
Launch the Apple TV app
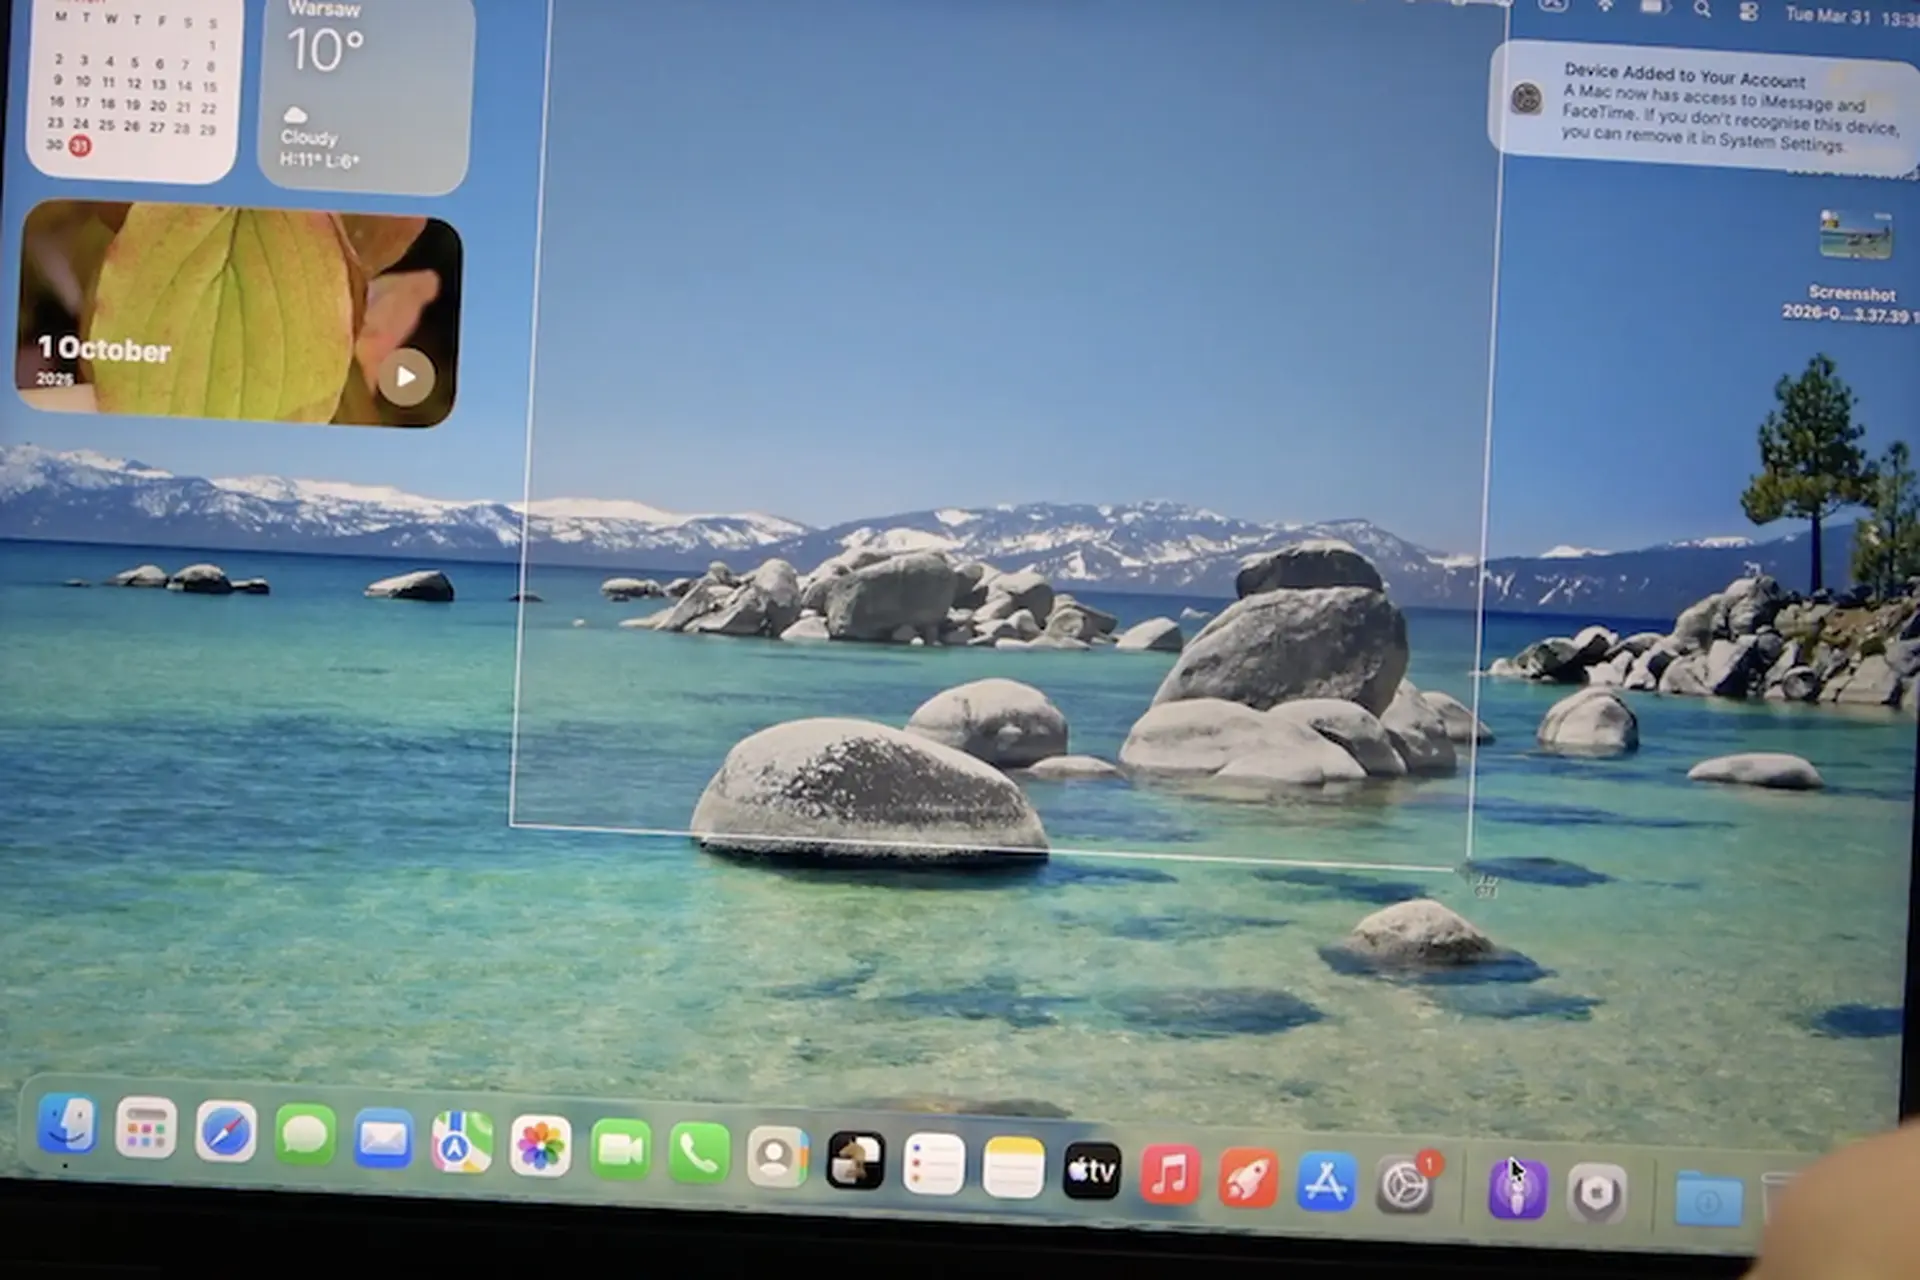click(x=1091, y=1170)
